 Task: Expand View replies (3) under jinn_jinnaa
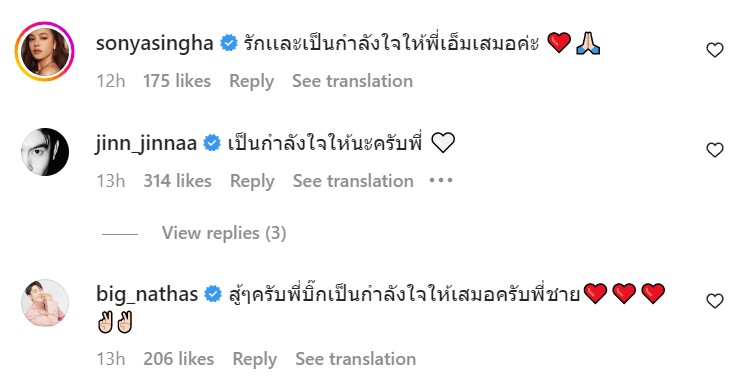click(224, 233)
